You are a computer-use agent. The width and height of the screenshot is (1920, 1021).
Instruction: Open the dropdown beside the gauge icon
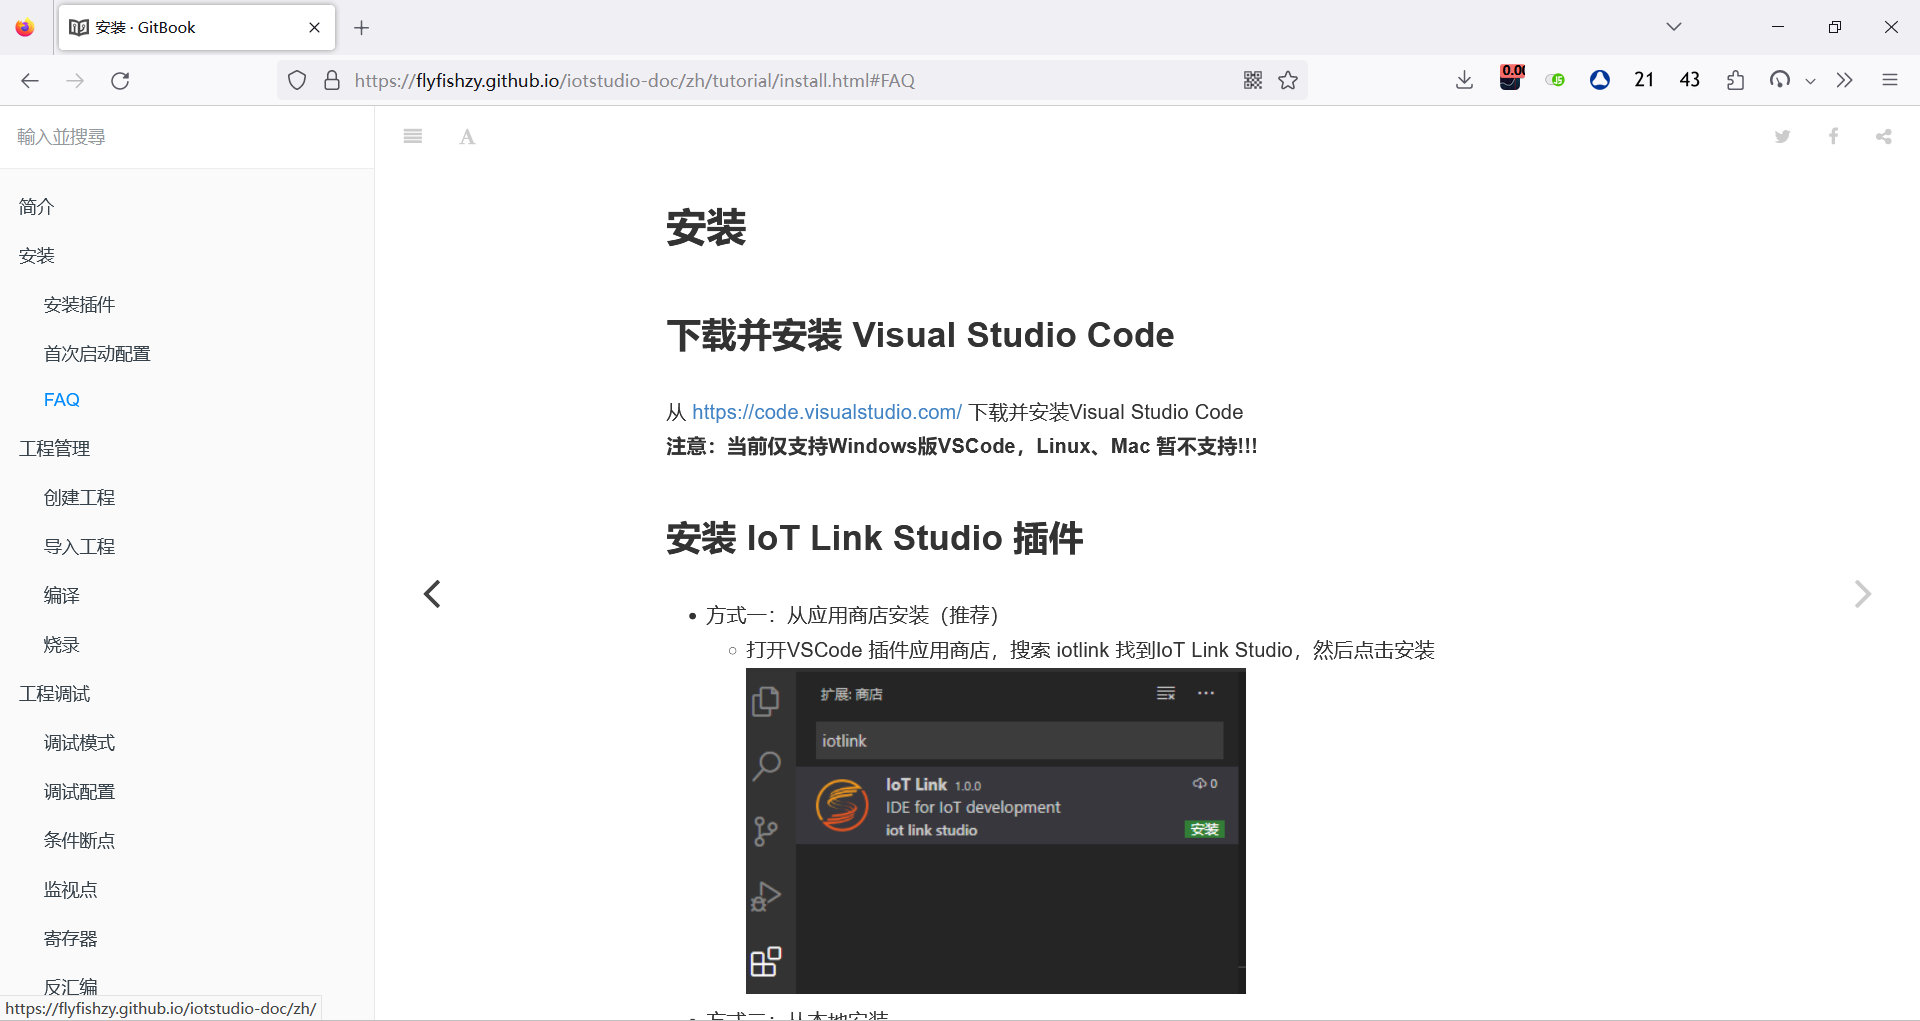(1810, 80)
